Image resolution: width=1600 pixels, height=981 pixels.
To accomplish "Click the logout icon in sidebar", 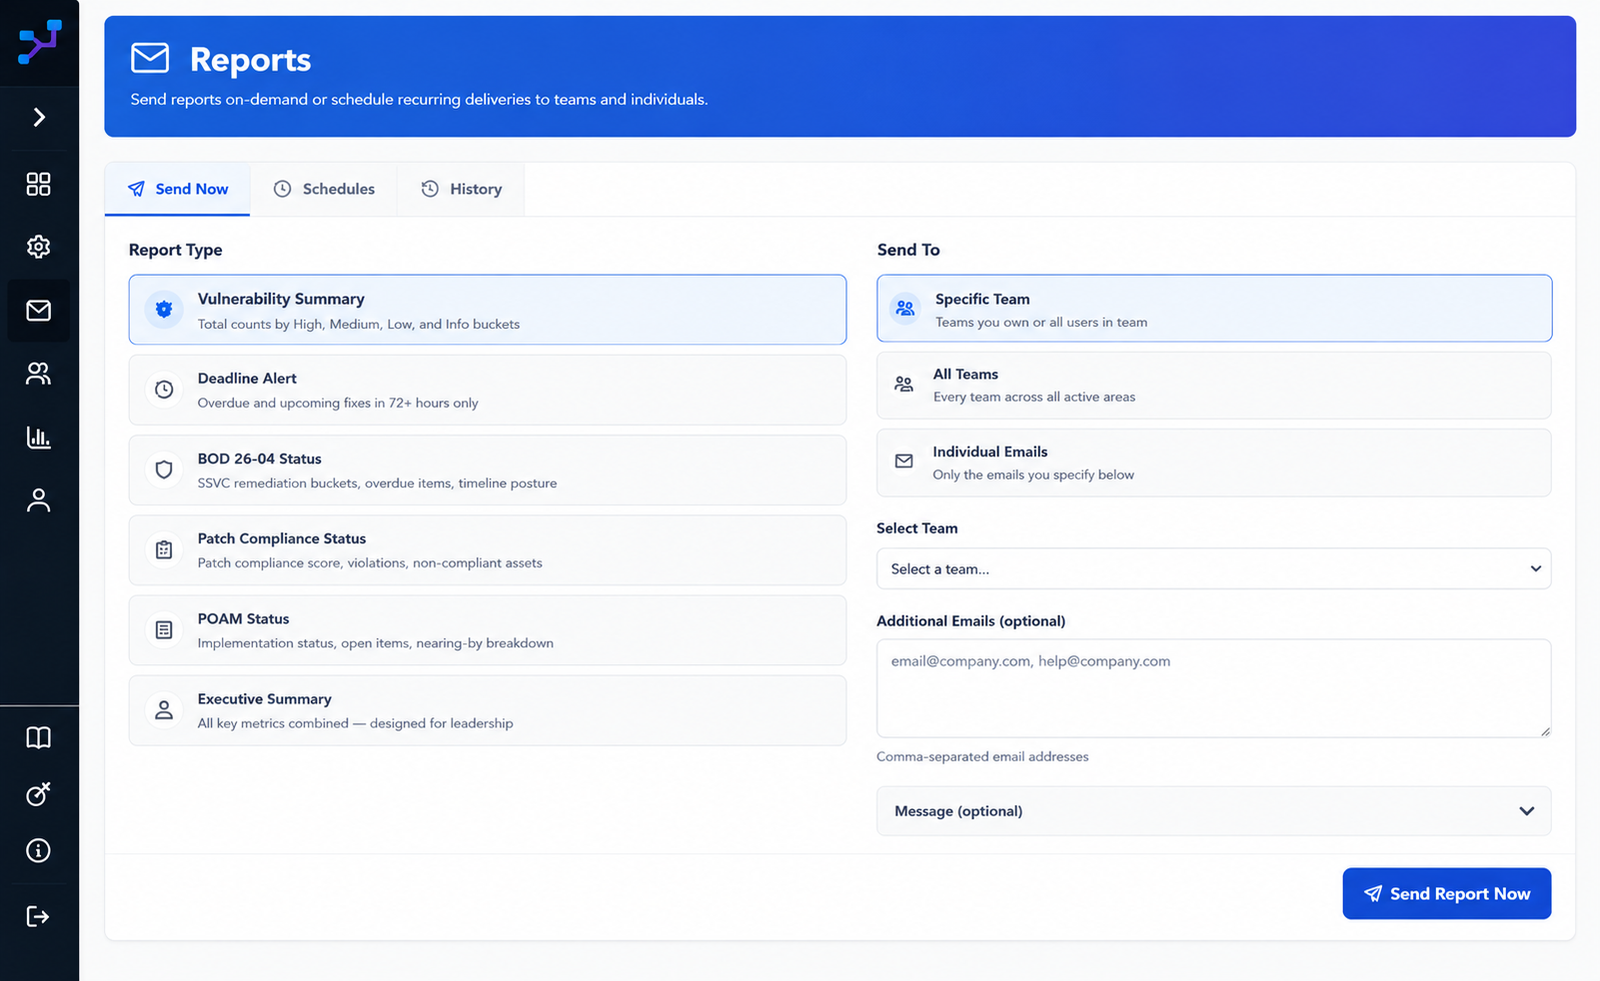I will coord(38,916).
